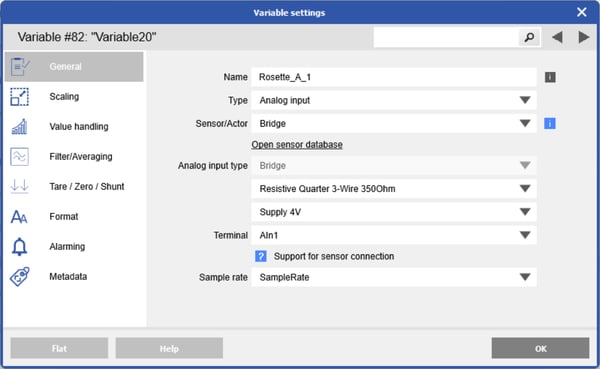Click the variable search input field
Viewport: 600px width, 369px height.
coord(446,37)
